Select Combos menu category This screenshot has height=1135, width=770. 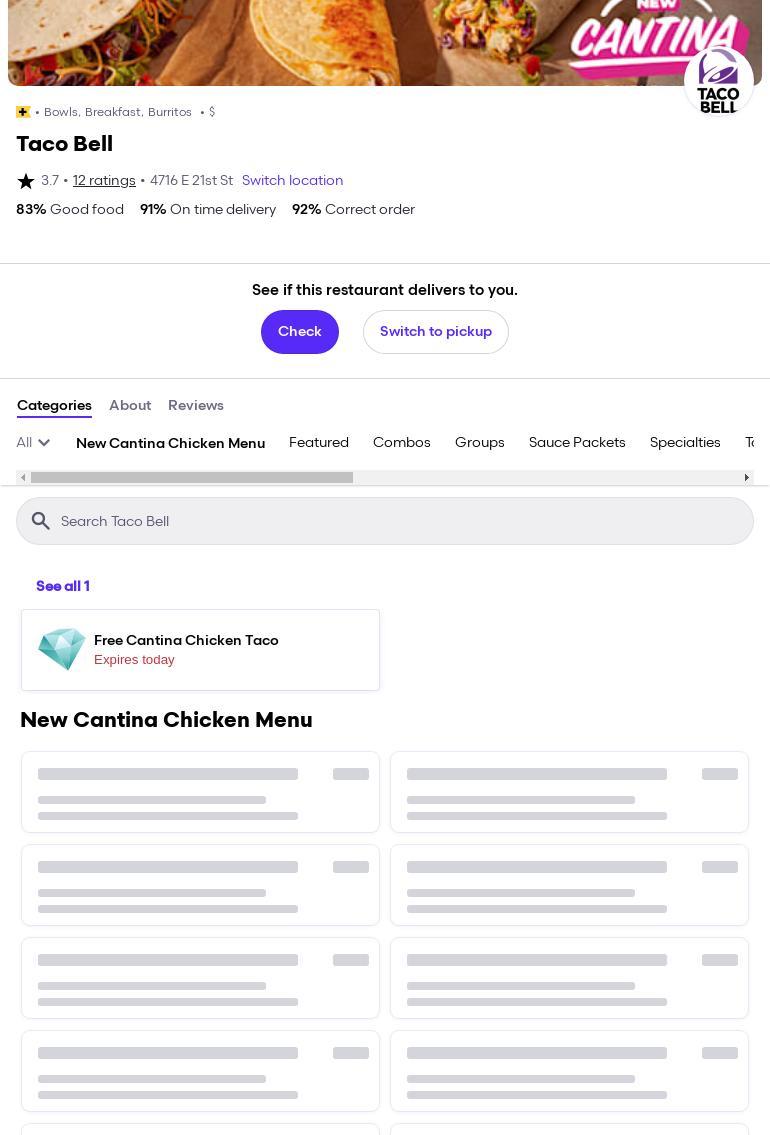tap(402, 443)
